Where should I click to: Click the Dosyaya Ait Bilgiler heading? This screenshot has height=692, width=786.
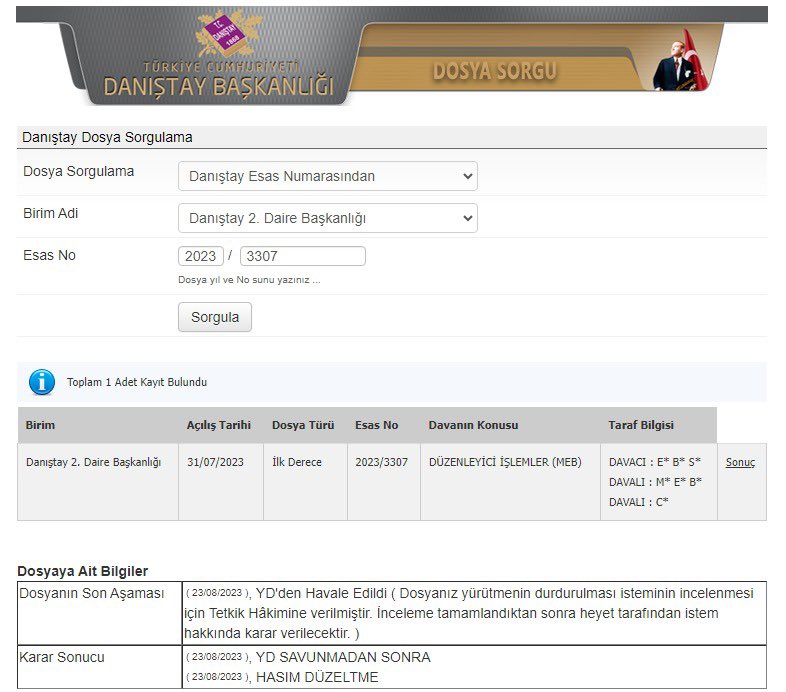(x=83, y=571)
